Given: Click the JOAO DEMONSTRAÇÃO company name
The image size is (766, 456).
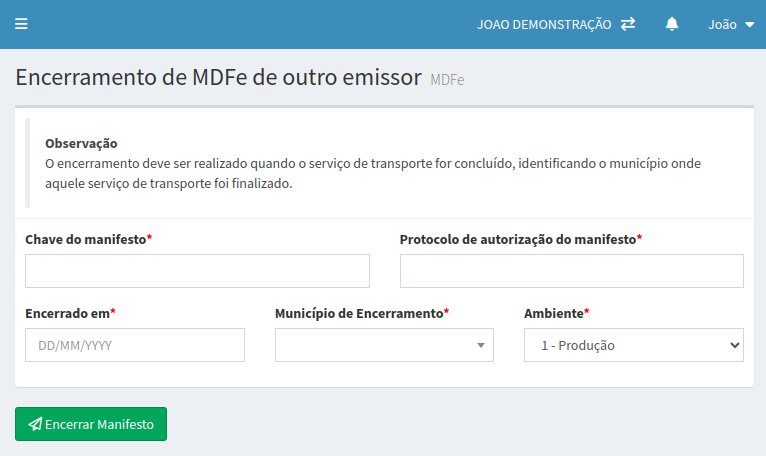Looking at the screenshot, I should 544,24.
